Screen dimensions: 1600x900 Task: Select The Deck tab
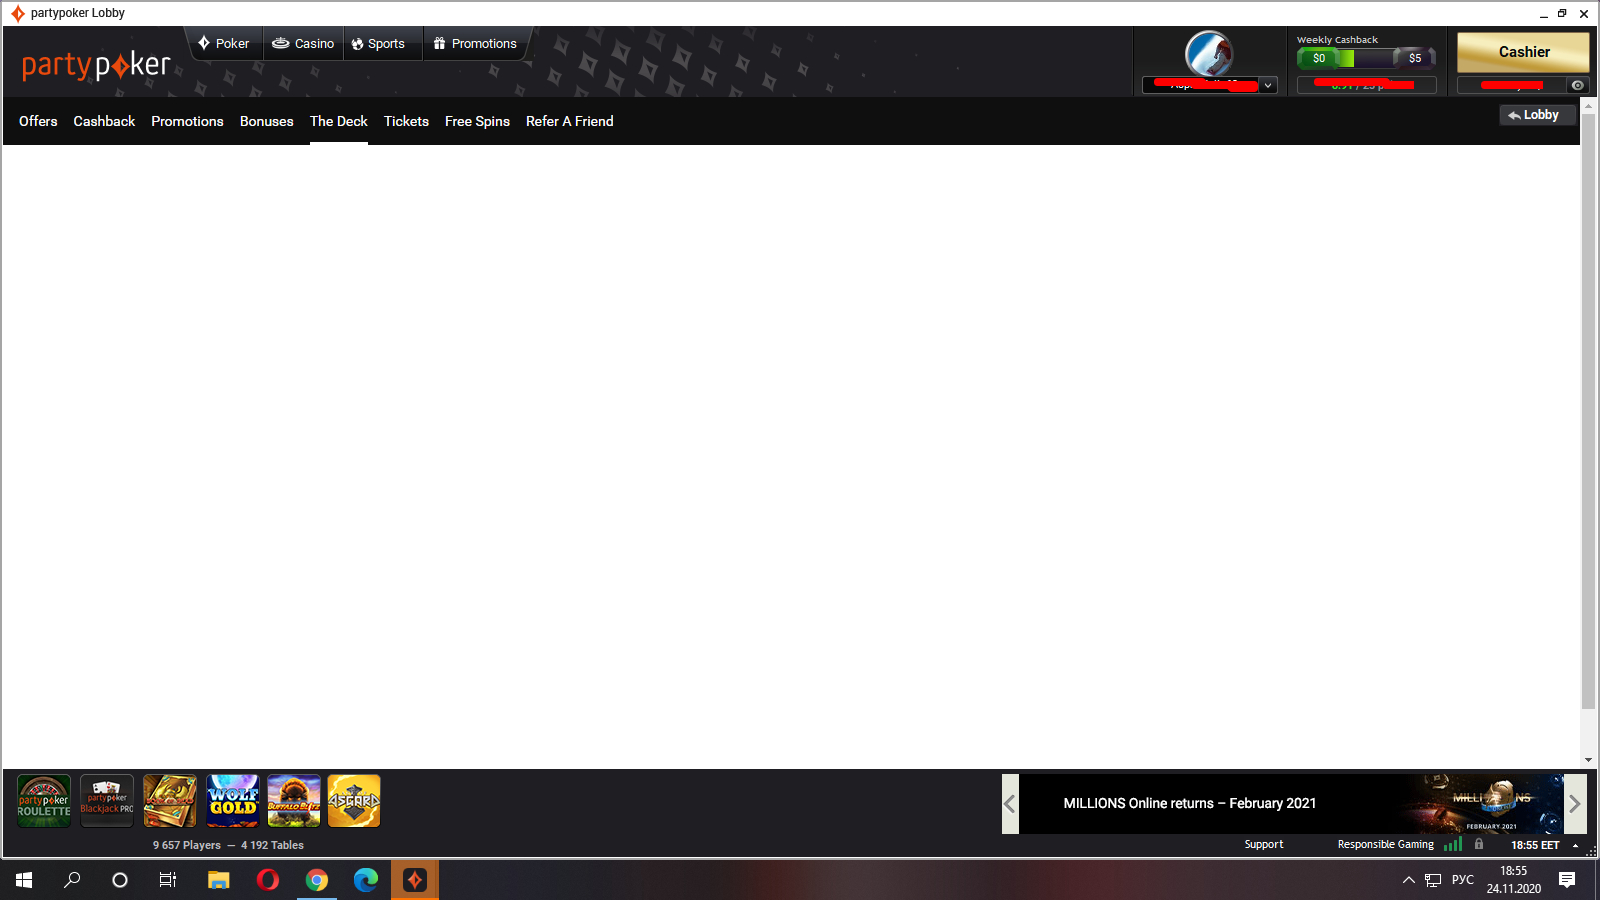click(339, 121)
